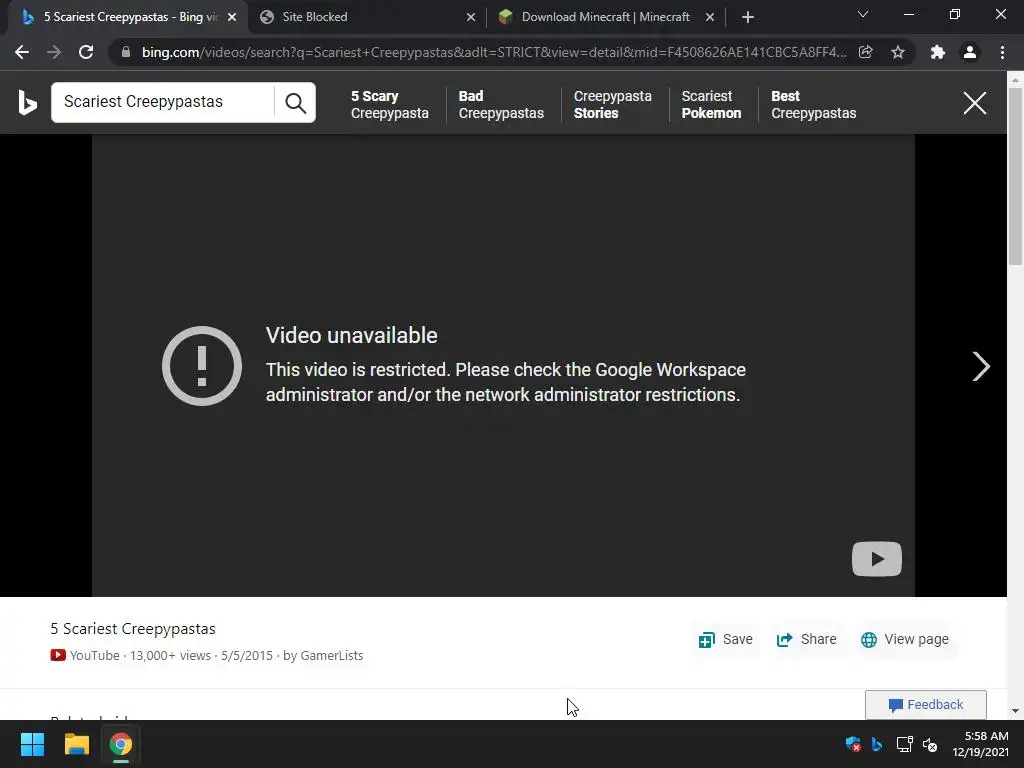Open a new browser tab
1024x768 pixels.
click(x=748, y=17)
